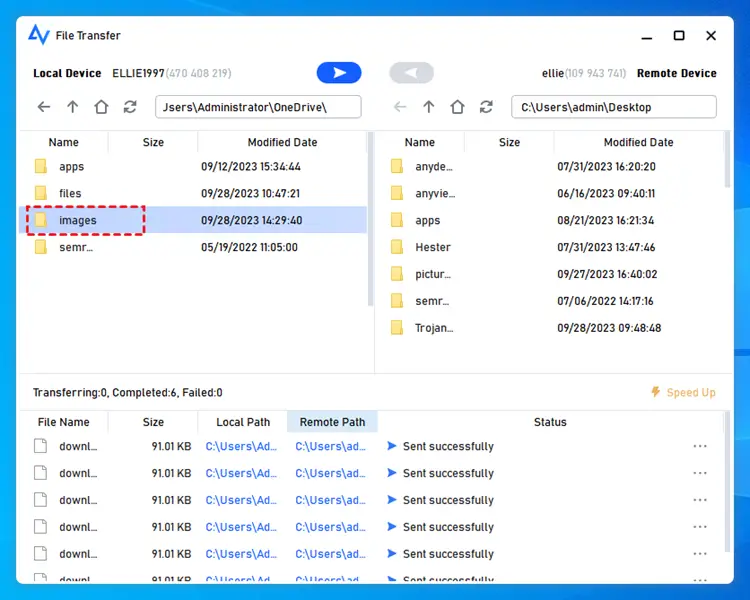Click the blue send-to-remote arrow button

pos(339,73)
